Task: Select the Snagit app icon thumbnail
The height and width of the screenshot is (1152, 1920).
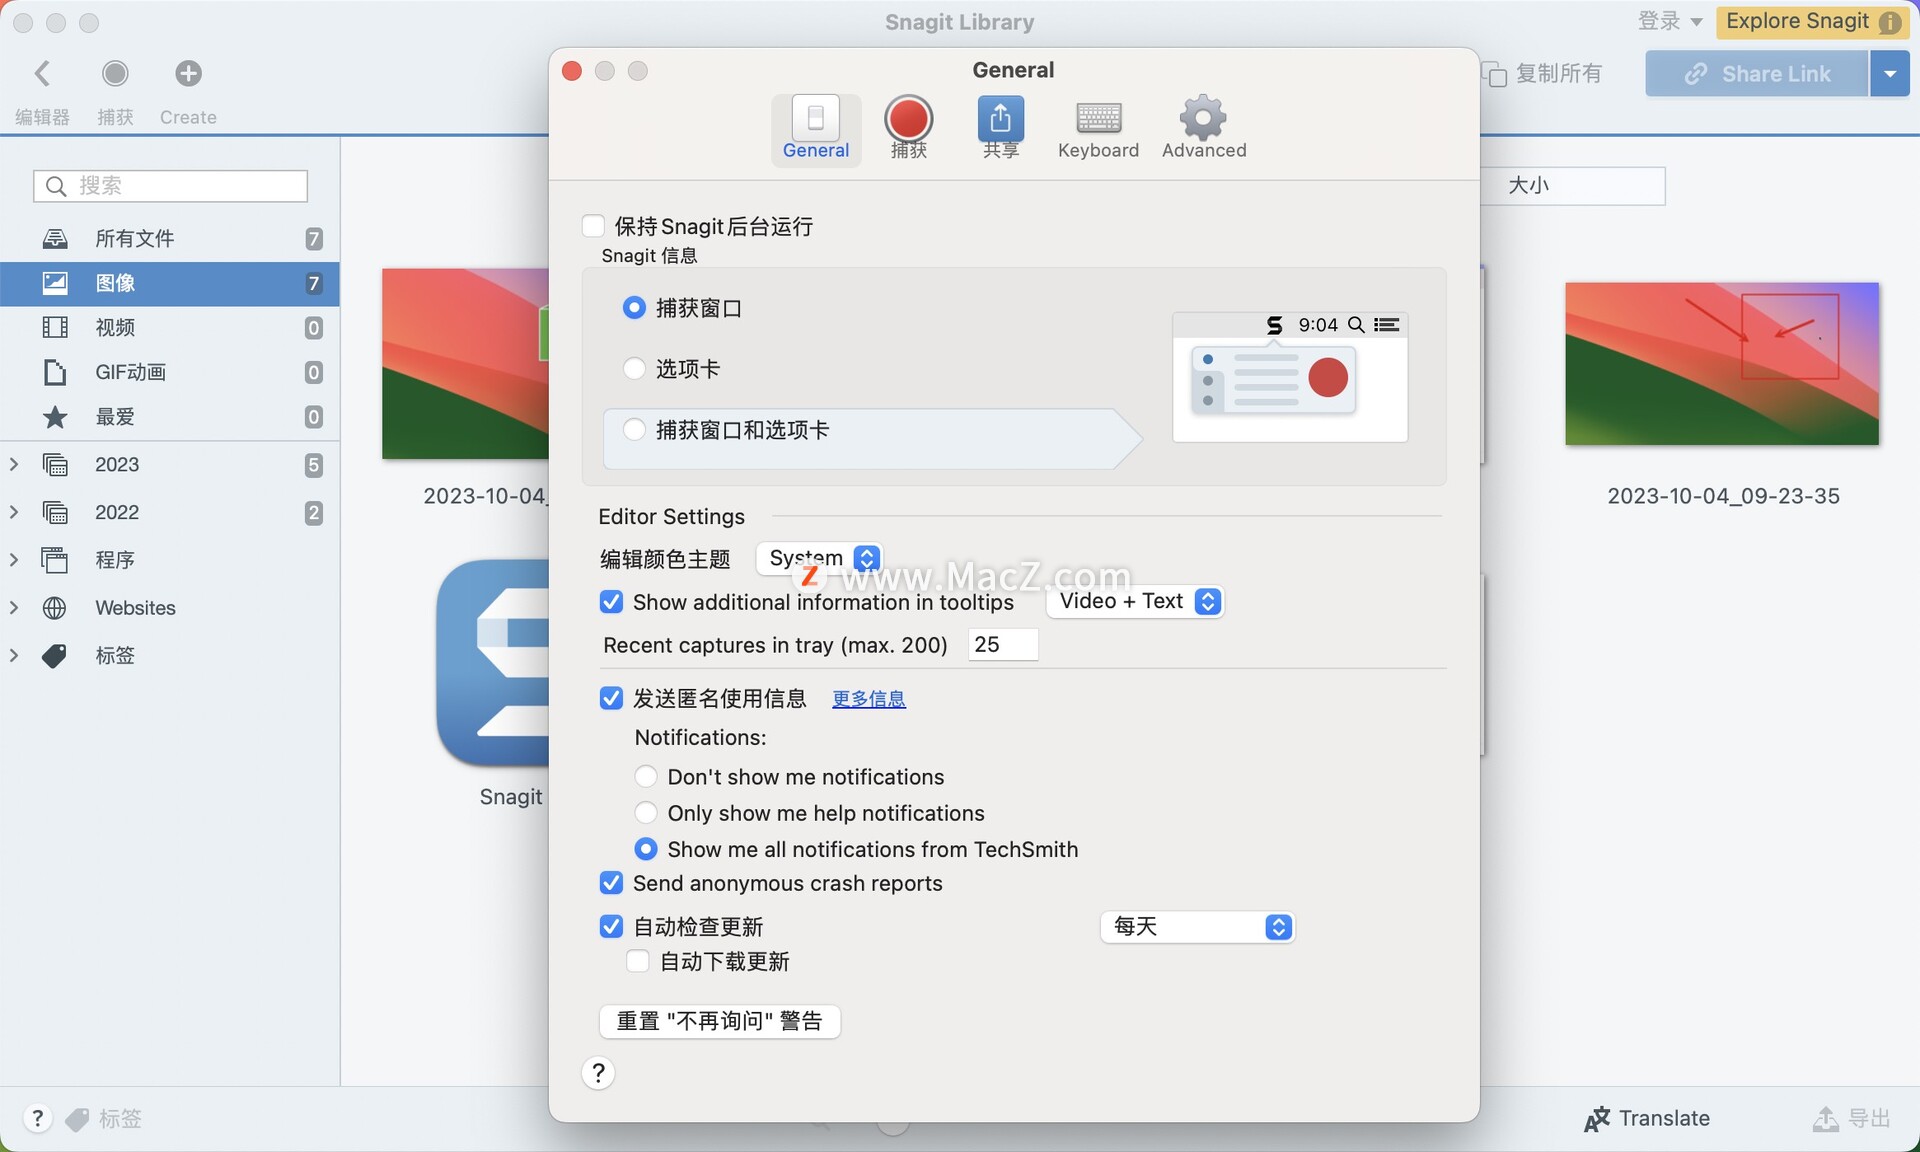Action: click(x=493, y=664)
